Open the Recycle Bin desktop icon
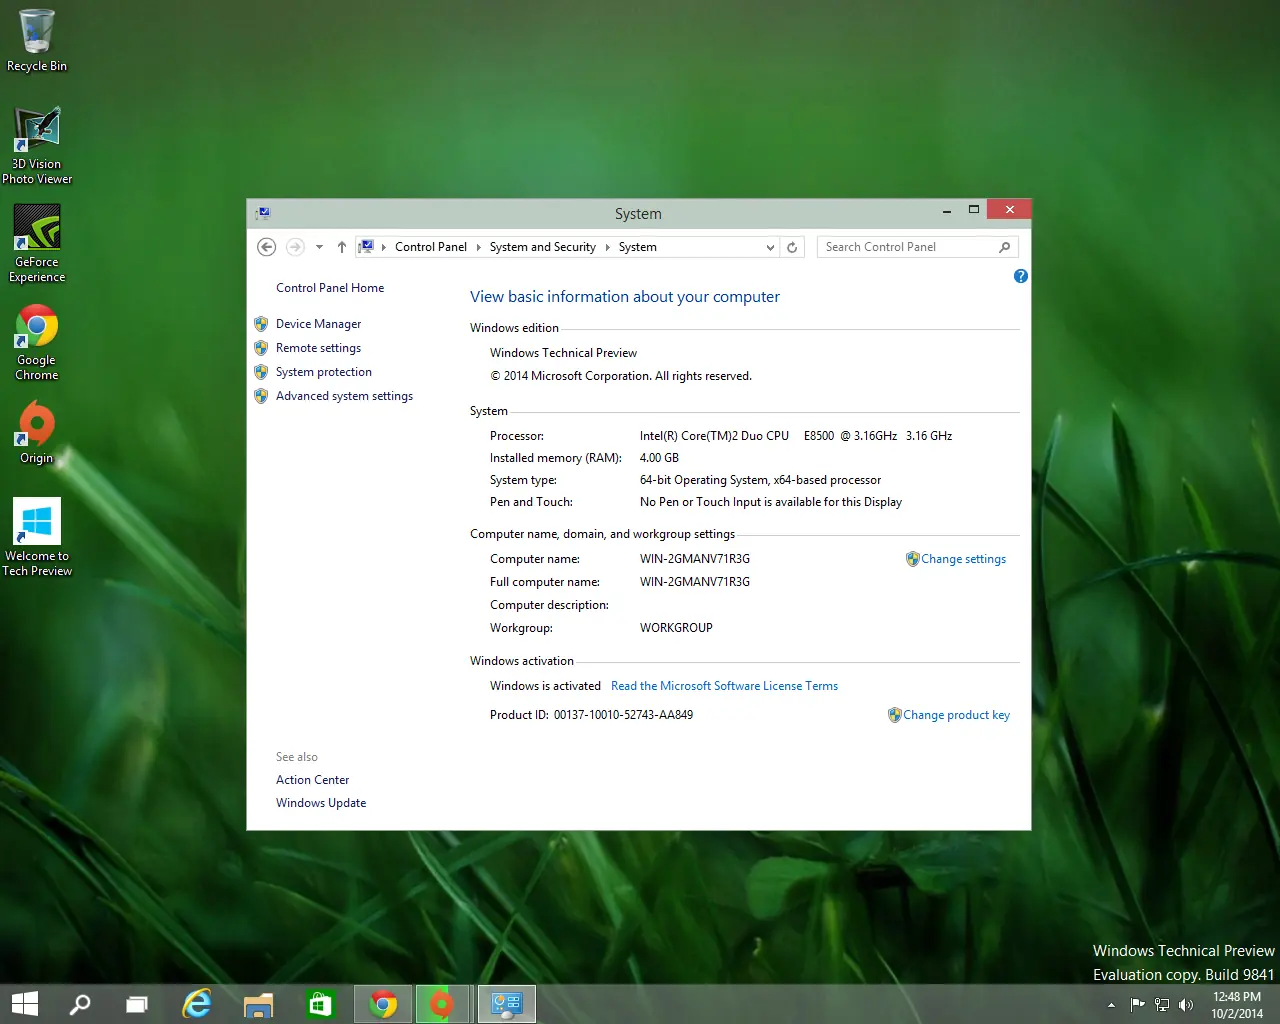The width and height of the screenshot is (1280, 1024). click(37, 40)
